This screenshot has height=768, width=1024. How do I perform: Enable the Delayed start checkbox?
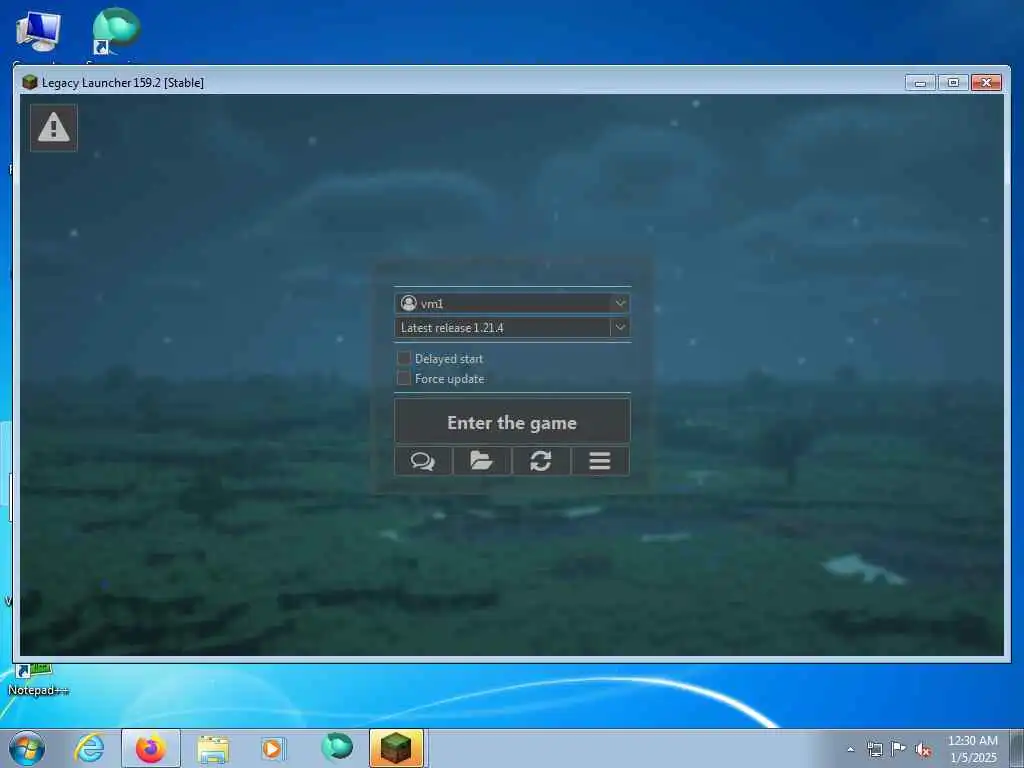[404, 358]
